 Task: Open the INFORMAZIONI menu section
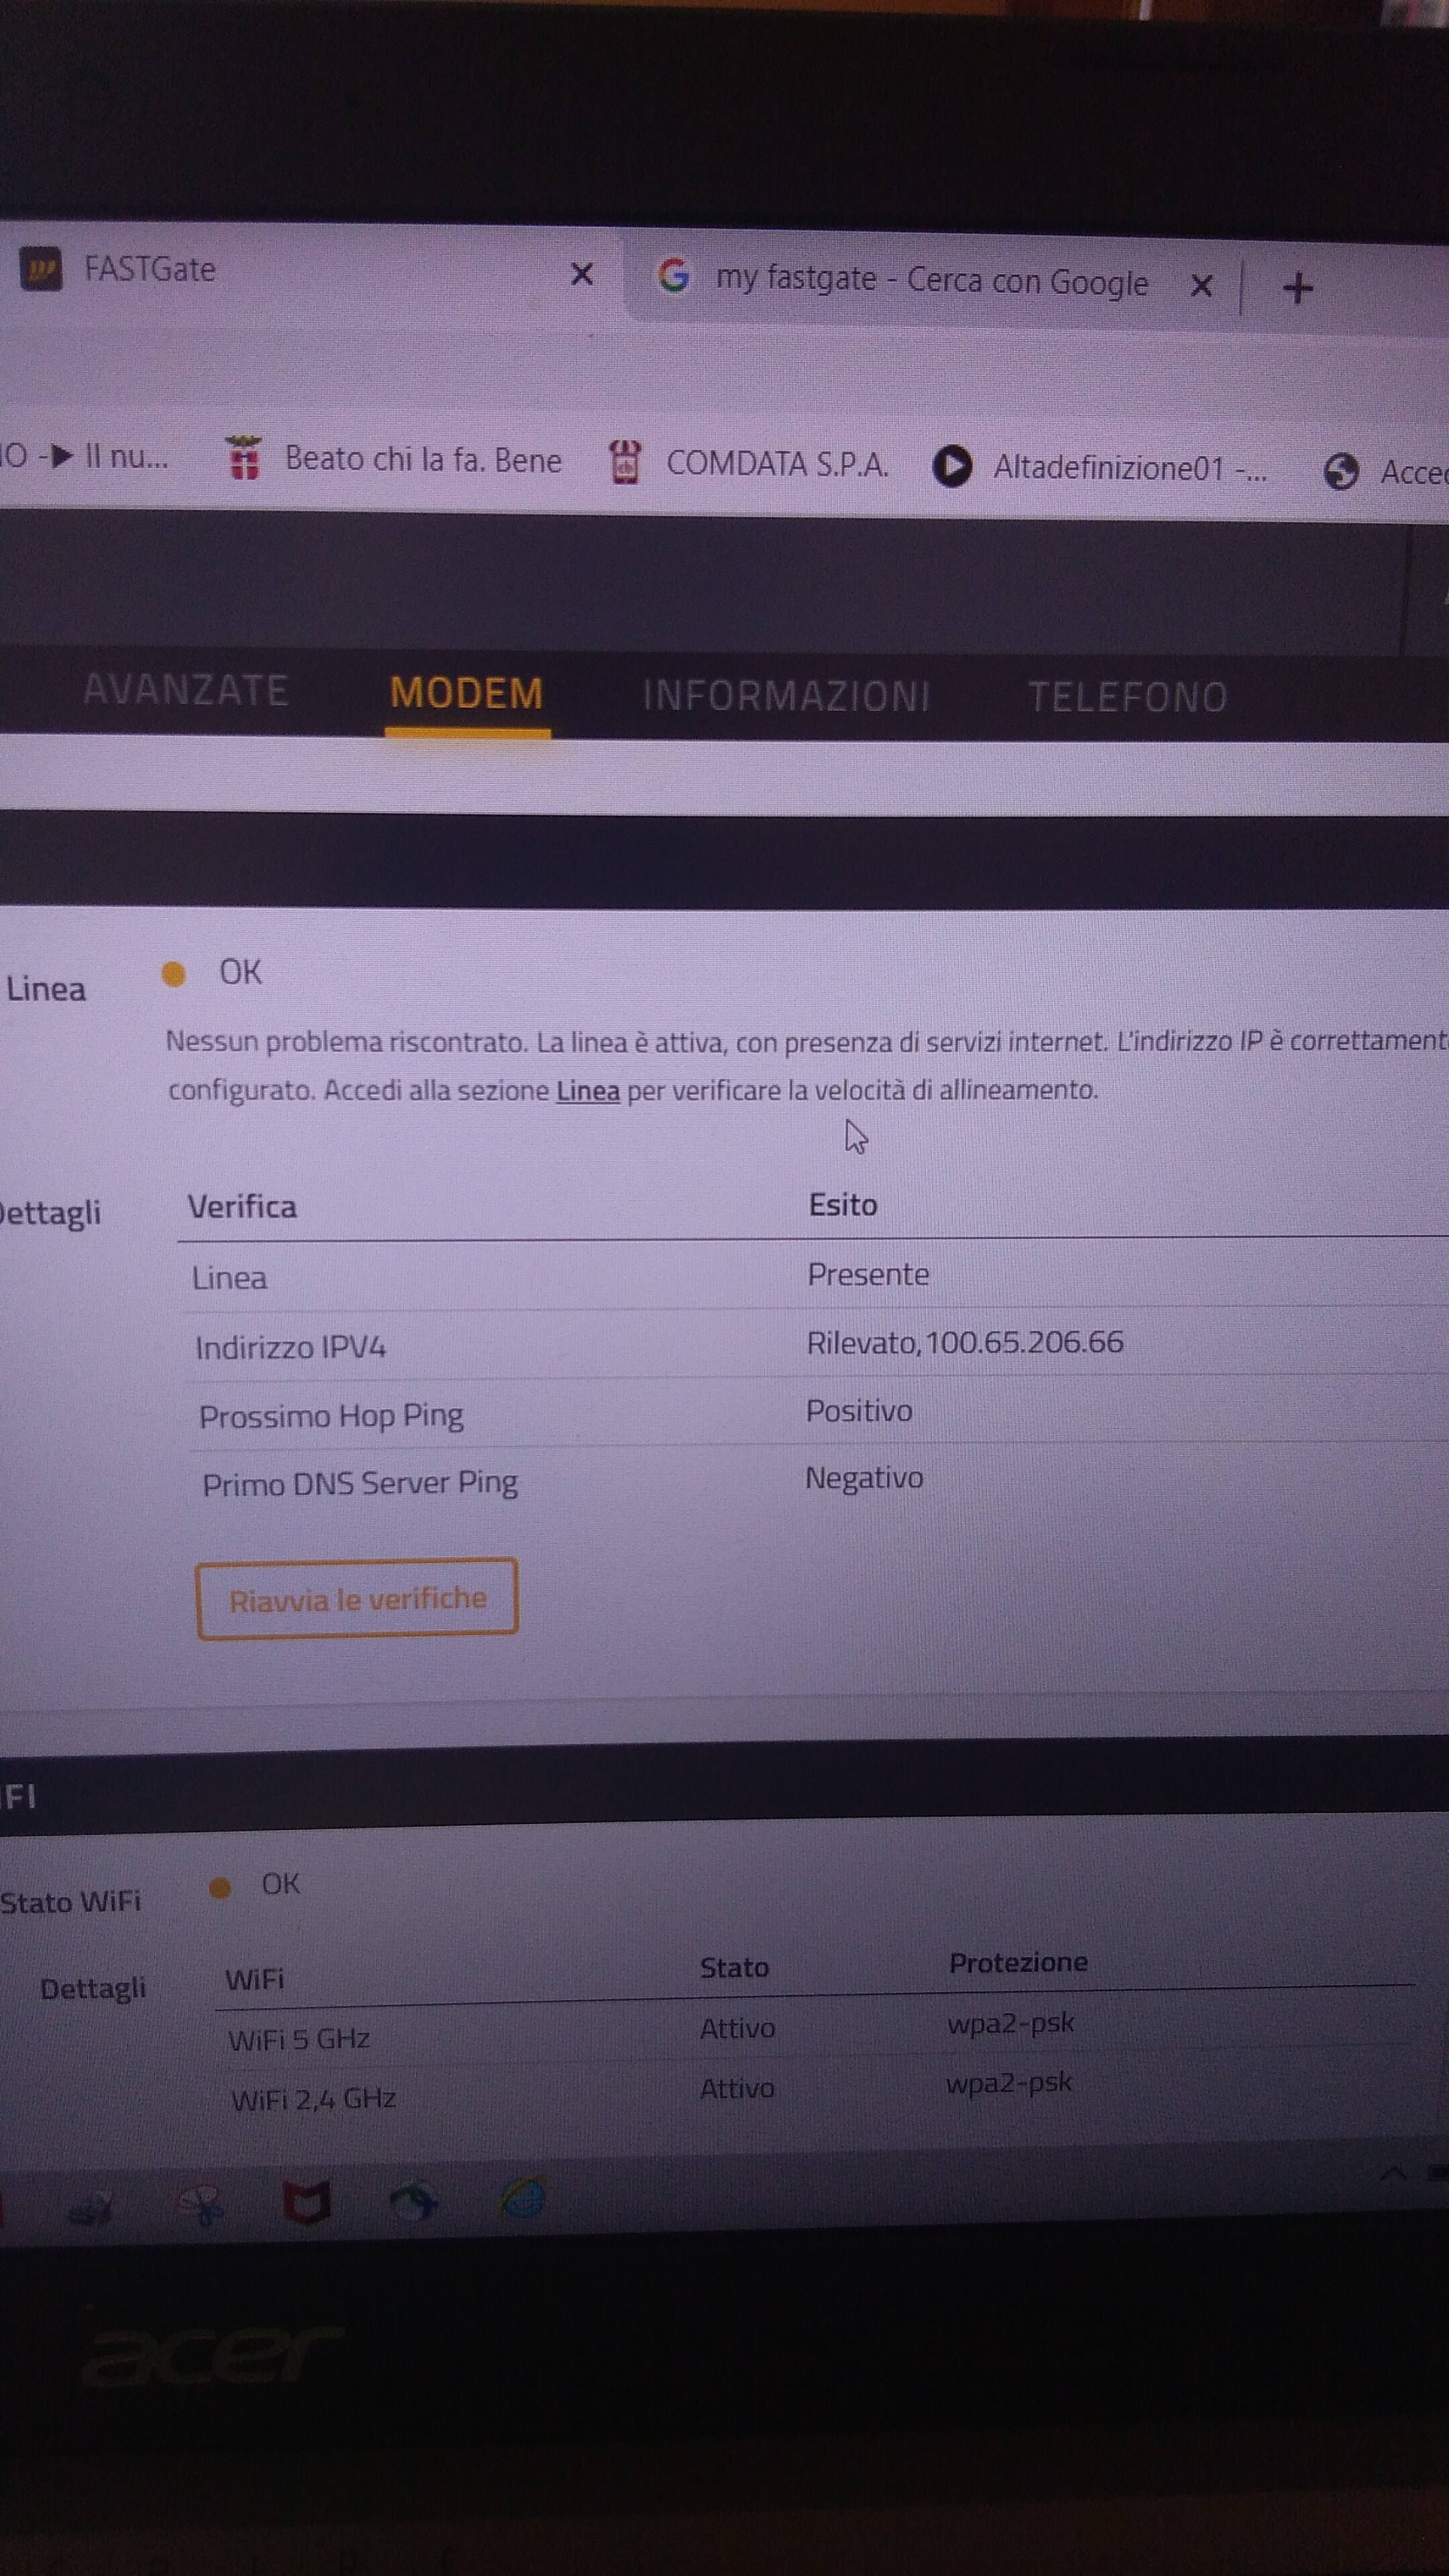tap(787, 696)
